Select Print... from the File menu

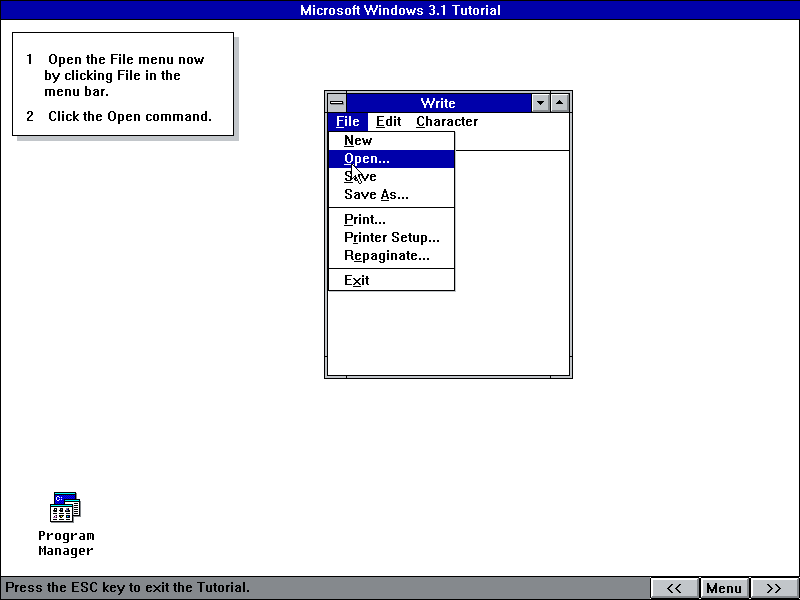391,219
